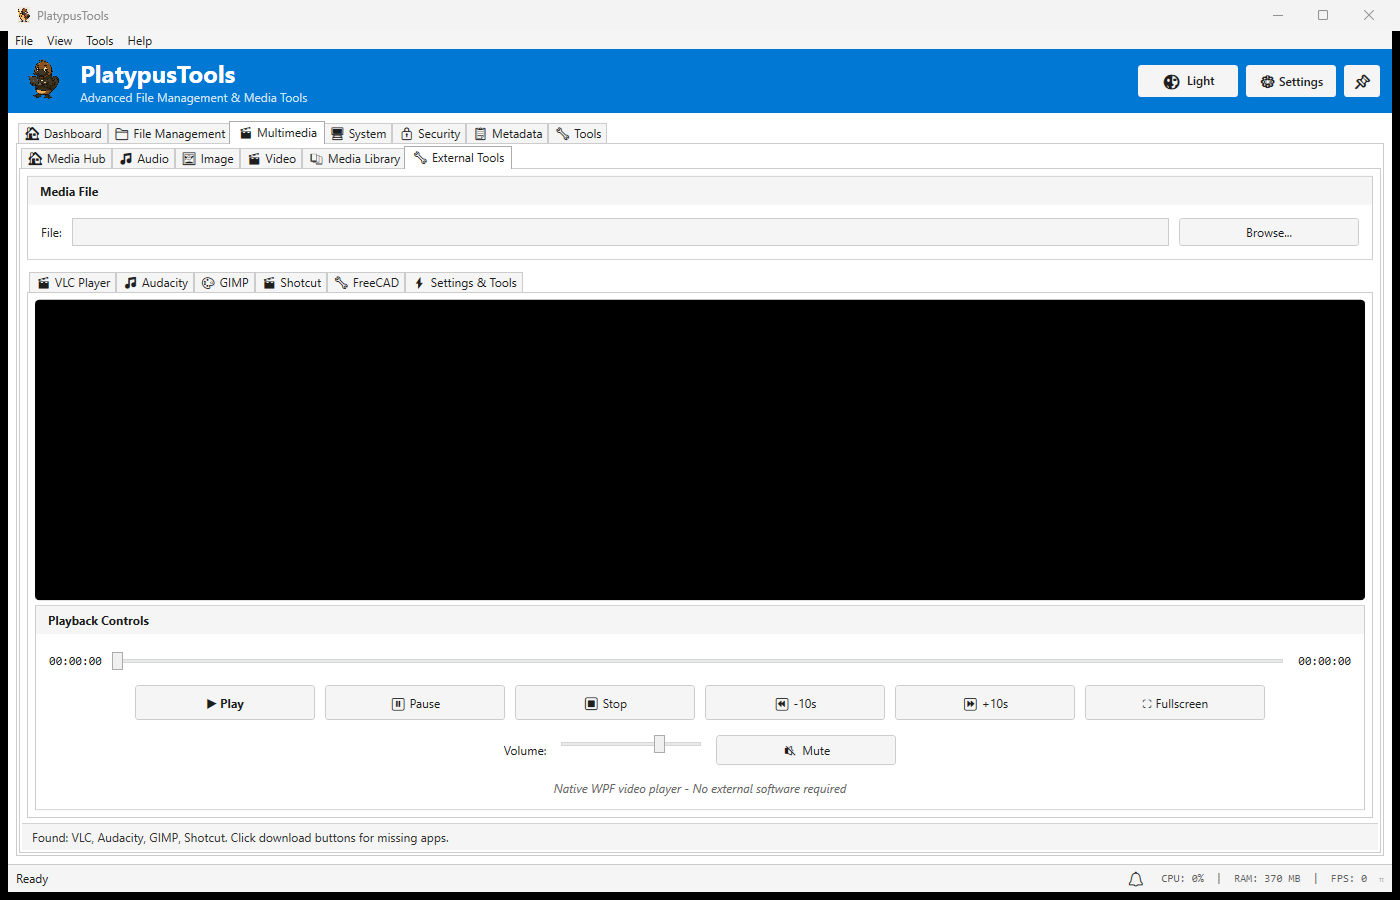Enter fullscreen video mode

point(1174,704)
